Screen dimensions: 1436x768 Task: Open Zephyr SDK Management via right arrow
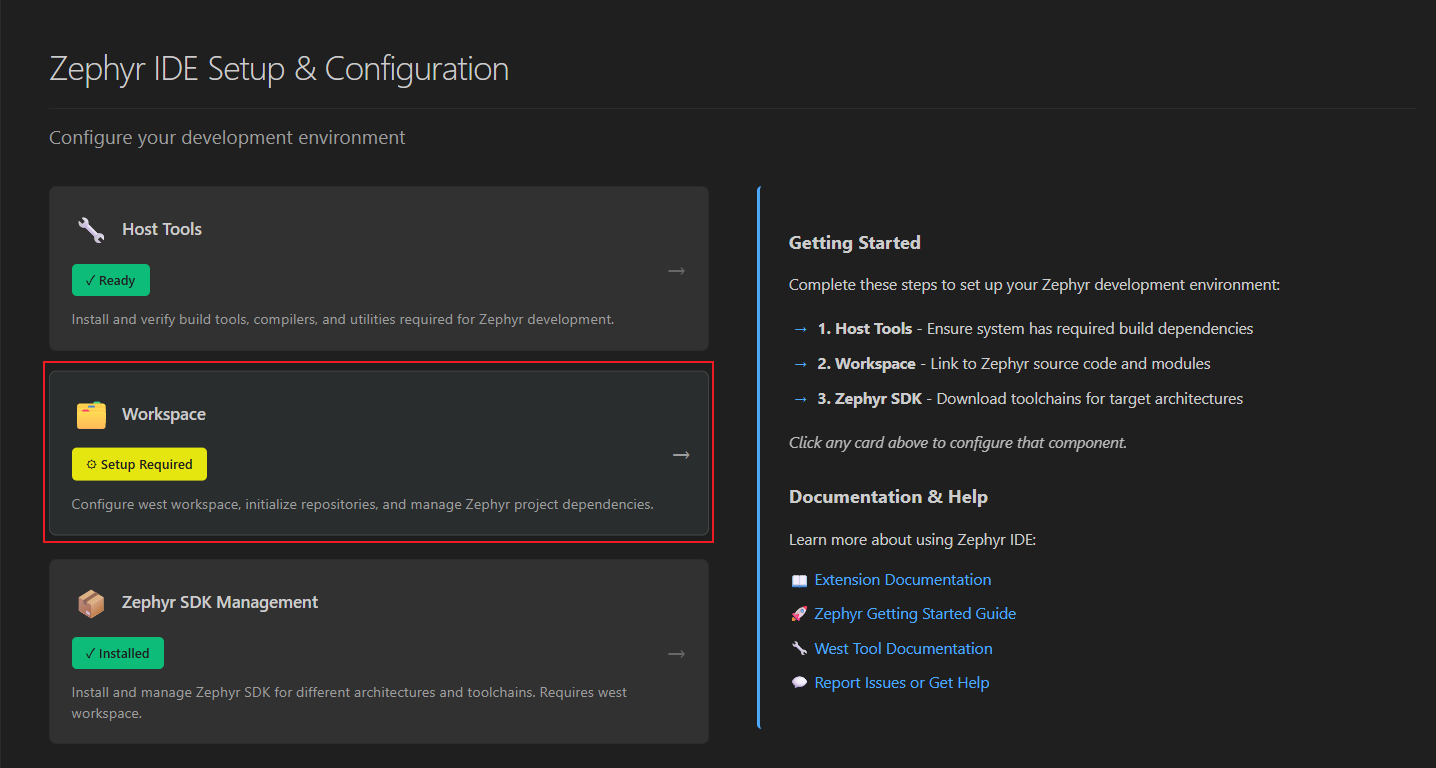[677, 654]
